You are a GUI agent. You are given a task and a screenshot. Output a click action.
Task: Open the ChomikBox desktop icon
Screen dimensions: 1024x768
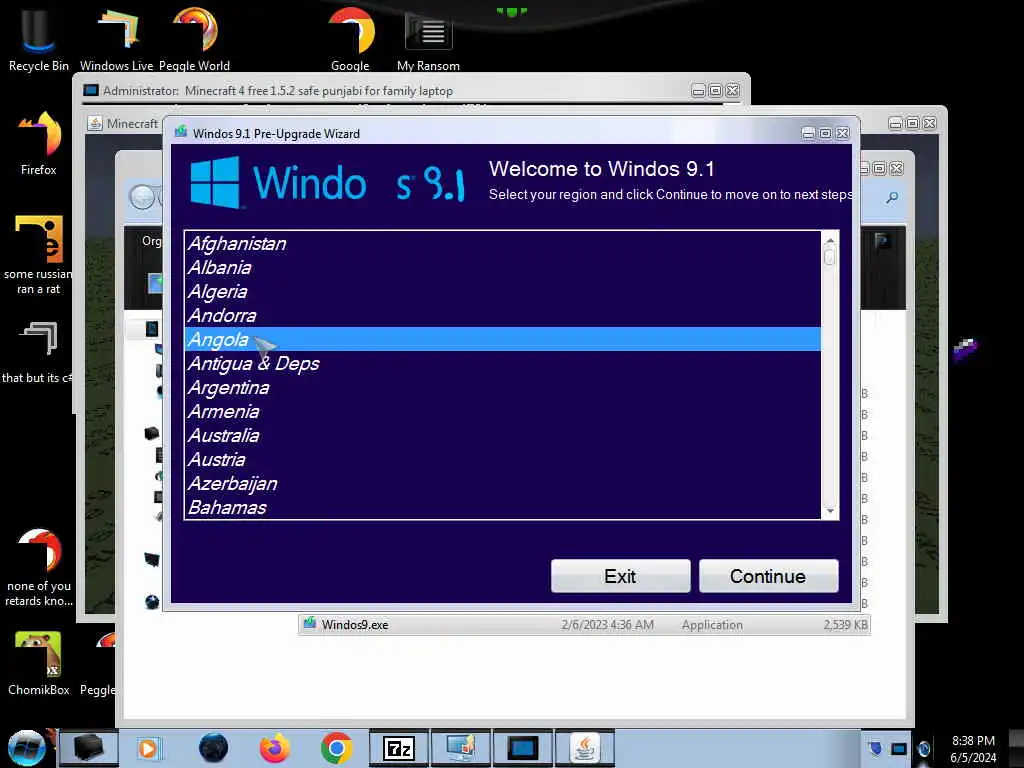point(39,663)
